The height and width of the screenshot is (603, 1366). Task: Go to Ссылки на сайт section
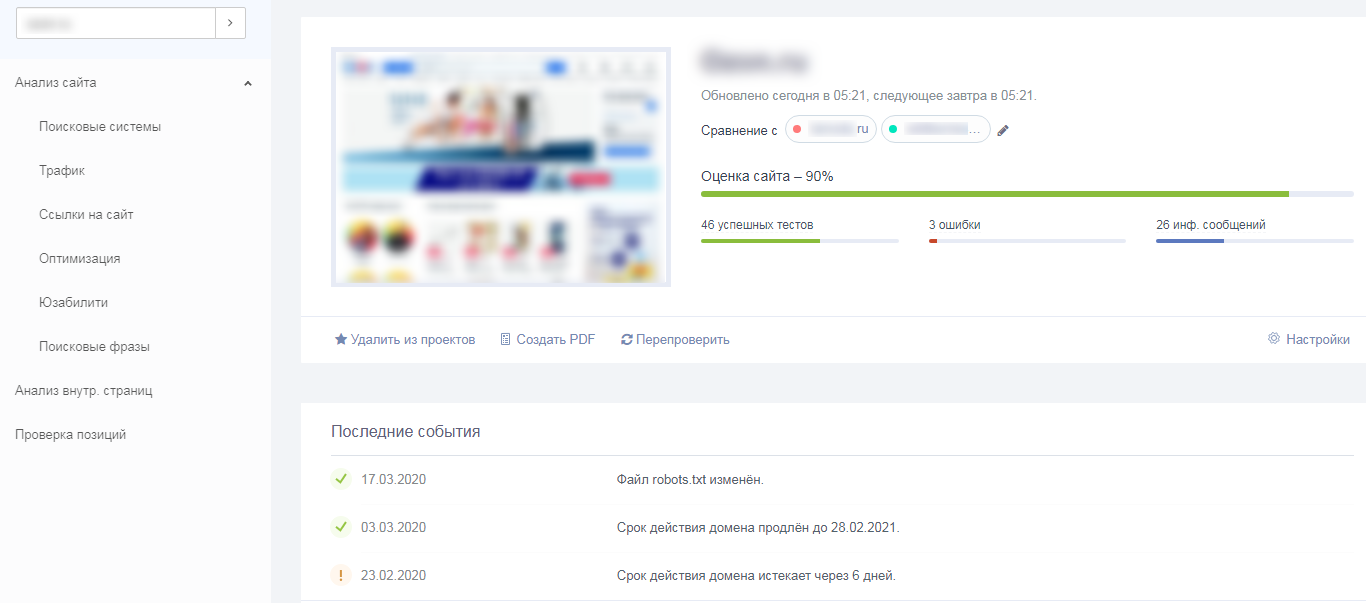[x=86, y=215]
